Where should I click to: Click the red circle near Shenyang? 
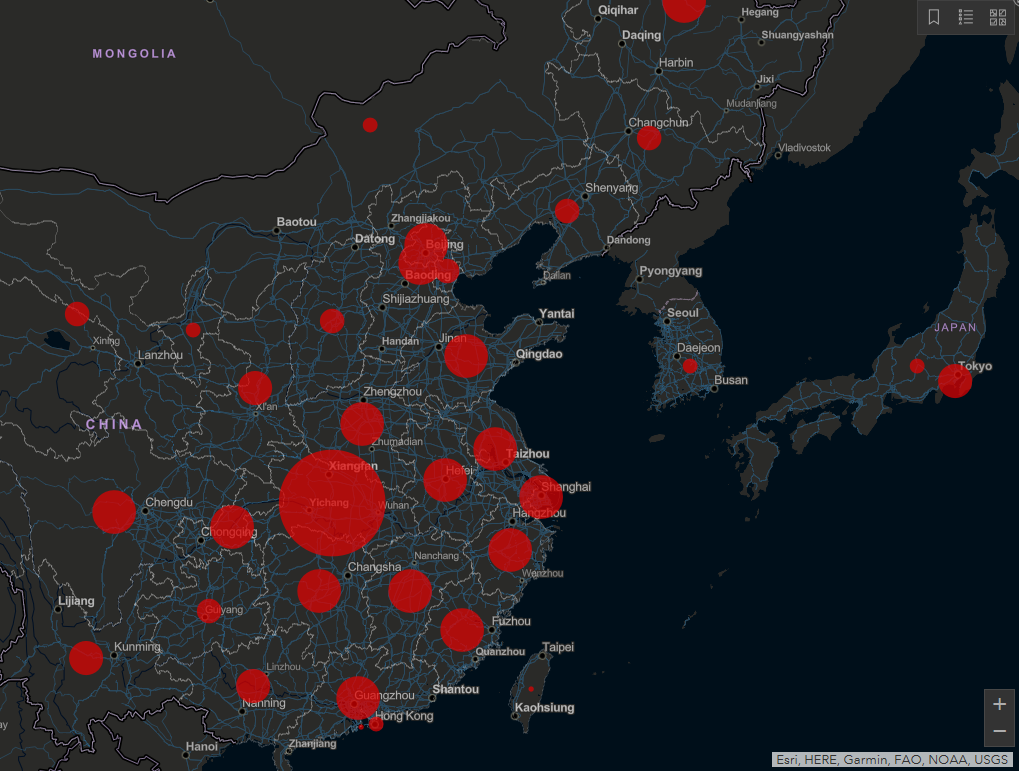(567, 211)
